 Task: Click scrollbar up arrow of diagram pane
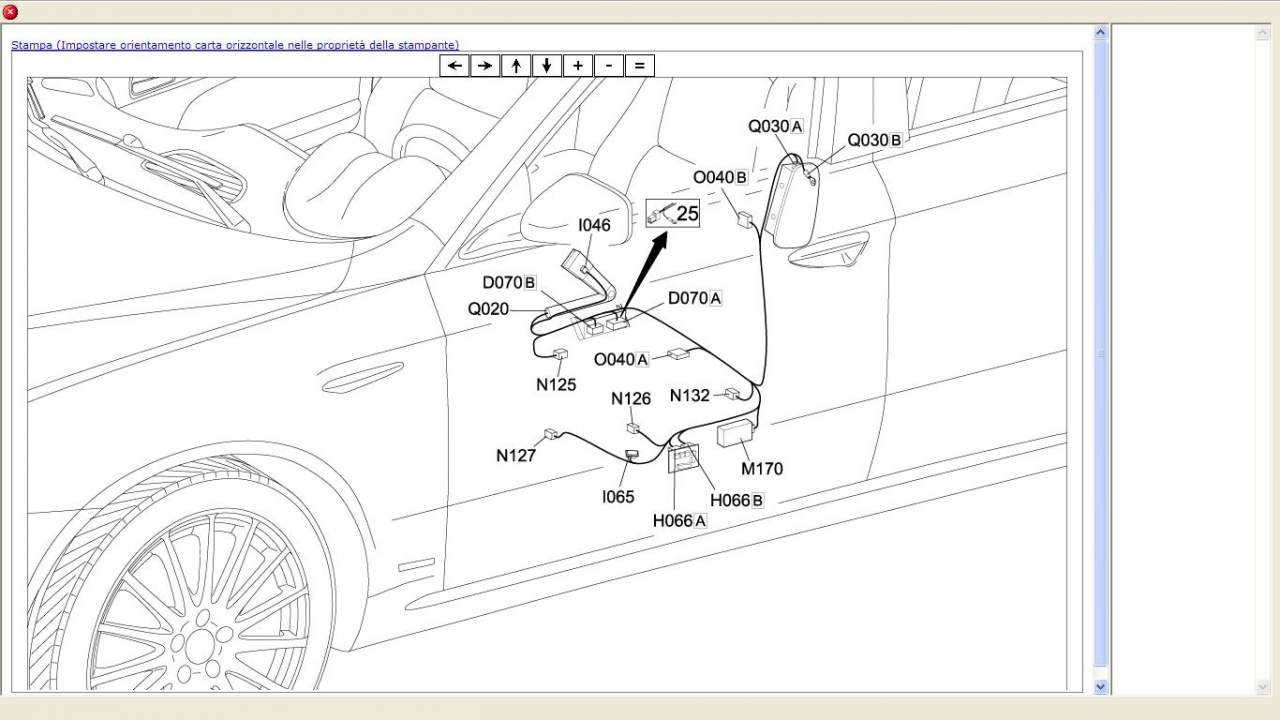tap(1101, 32)
